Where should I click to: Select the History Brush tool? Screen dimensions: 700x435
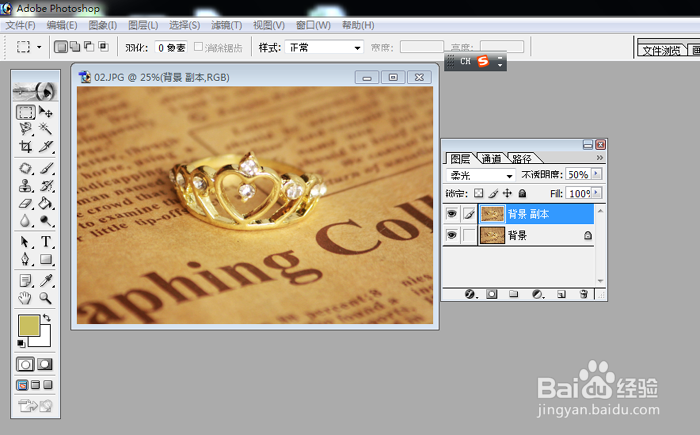tap(46, 186)
